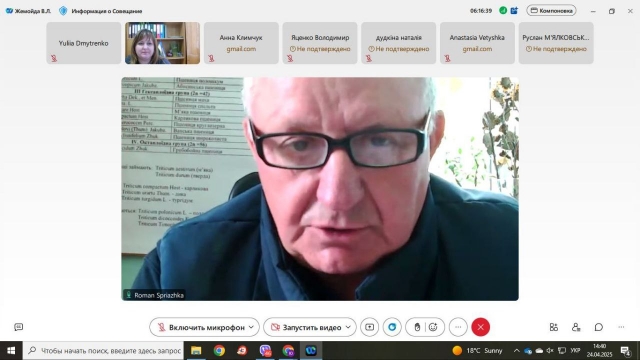
Task: Select Анна Климчук participant tile
Action: tap(241, 43)
